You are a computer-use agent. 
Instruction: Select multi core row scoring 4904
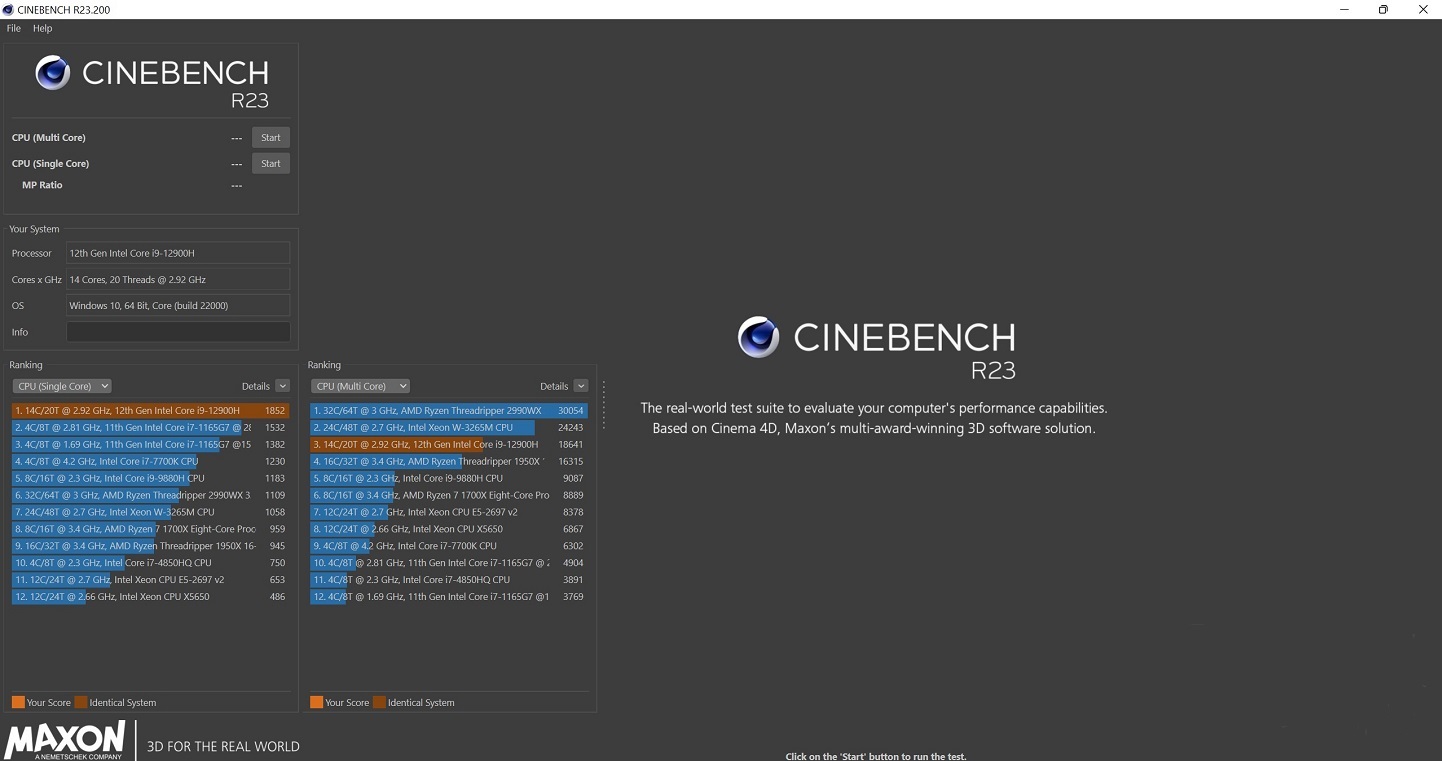coord(449,564)
